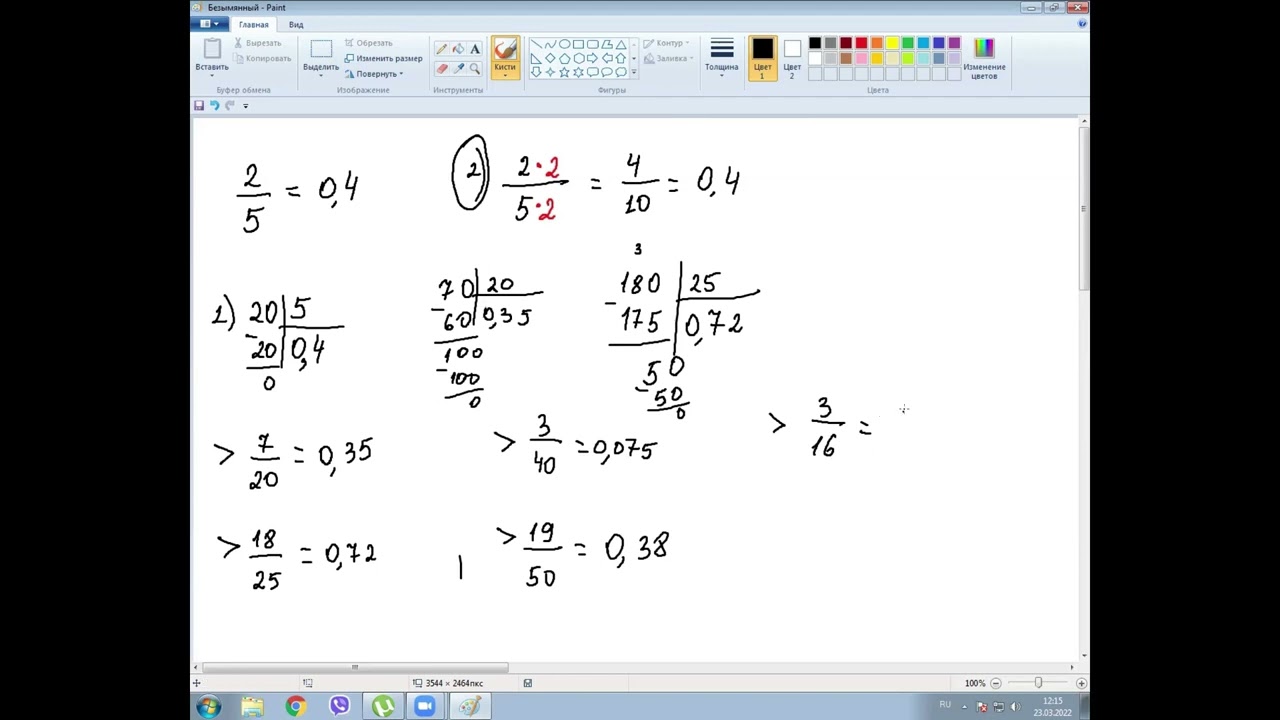Image resolution: width=1280 pixels, height=720 pixels.
Task: Pick the orange color swatch
Action: [877, 43]
